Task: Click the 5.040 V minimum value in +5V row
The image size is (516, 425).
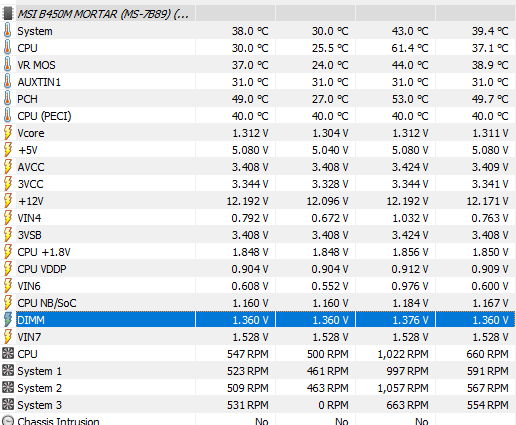Action: 330,150
